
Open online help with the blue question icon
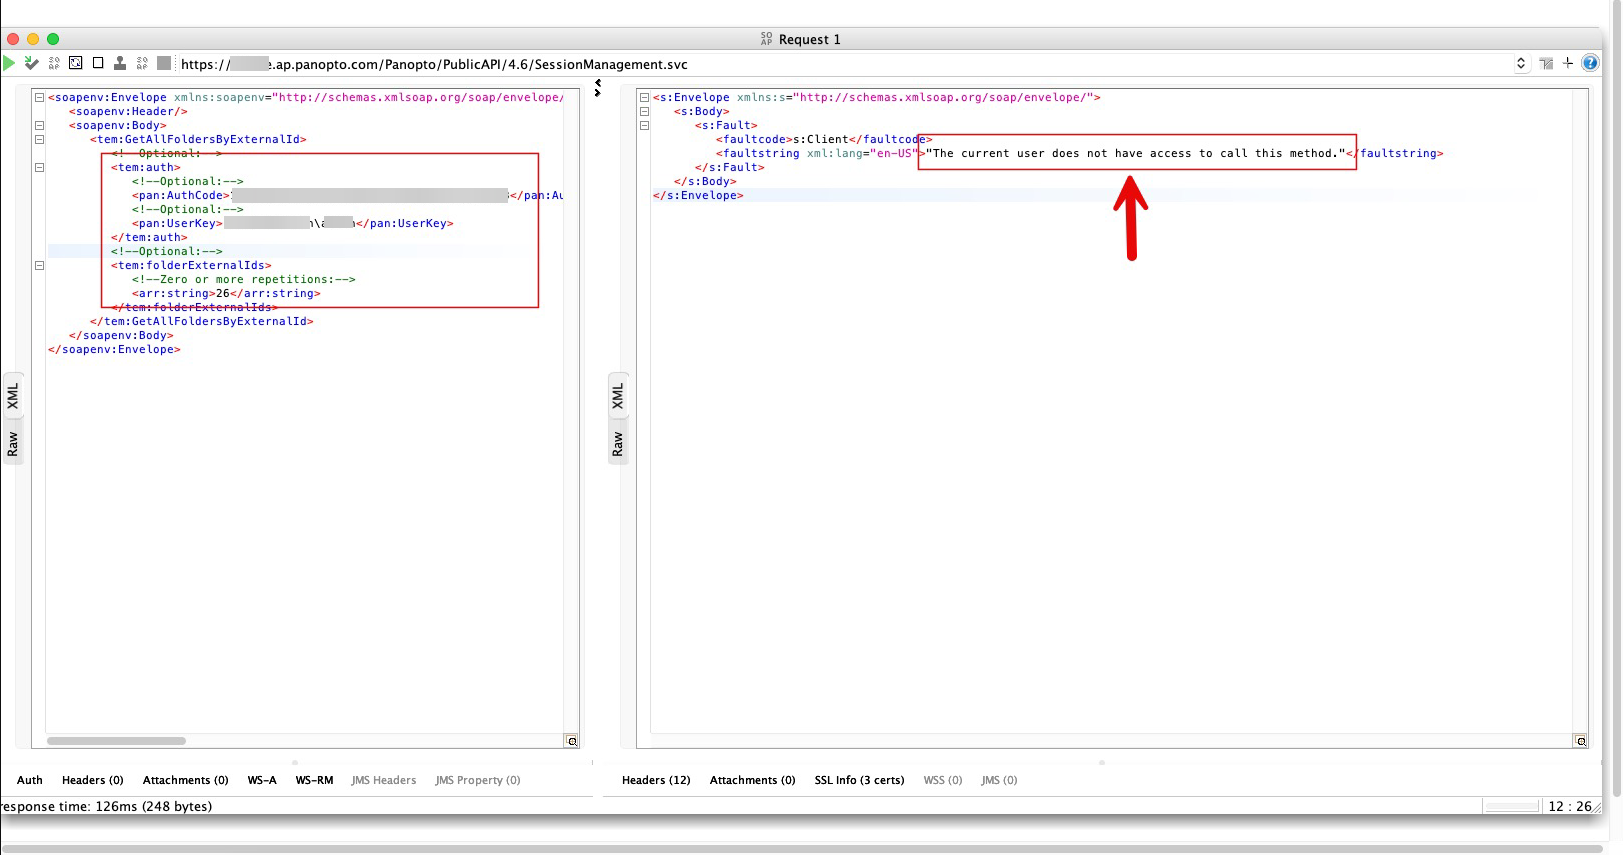pos(1590,63)
